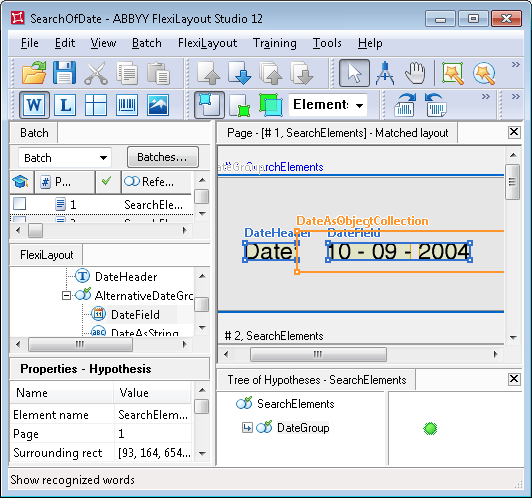Viewport: 532px width, 498px height.
Task: Open the FlexiLayout menu
Action: [207, 43]
